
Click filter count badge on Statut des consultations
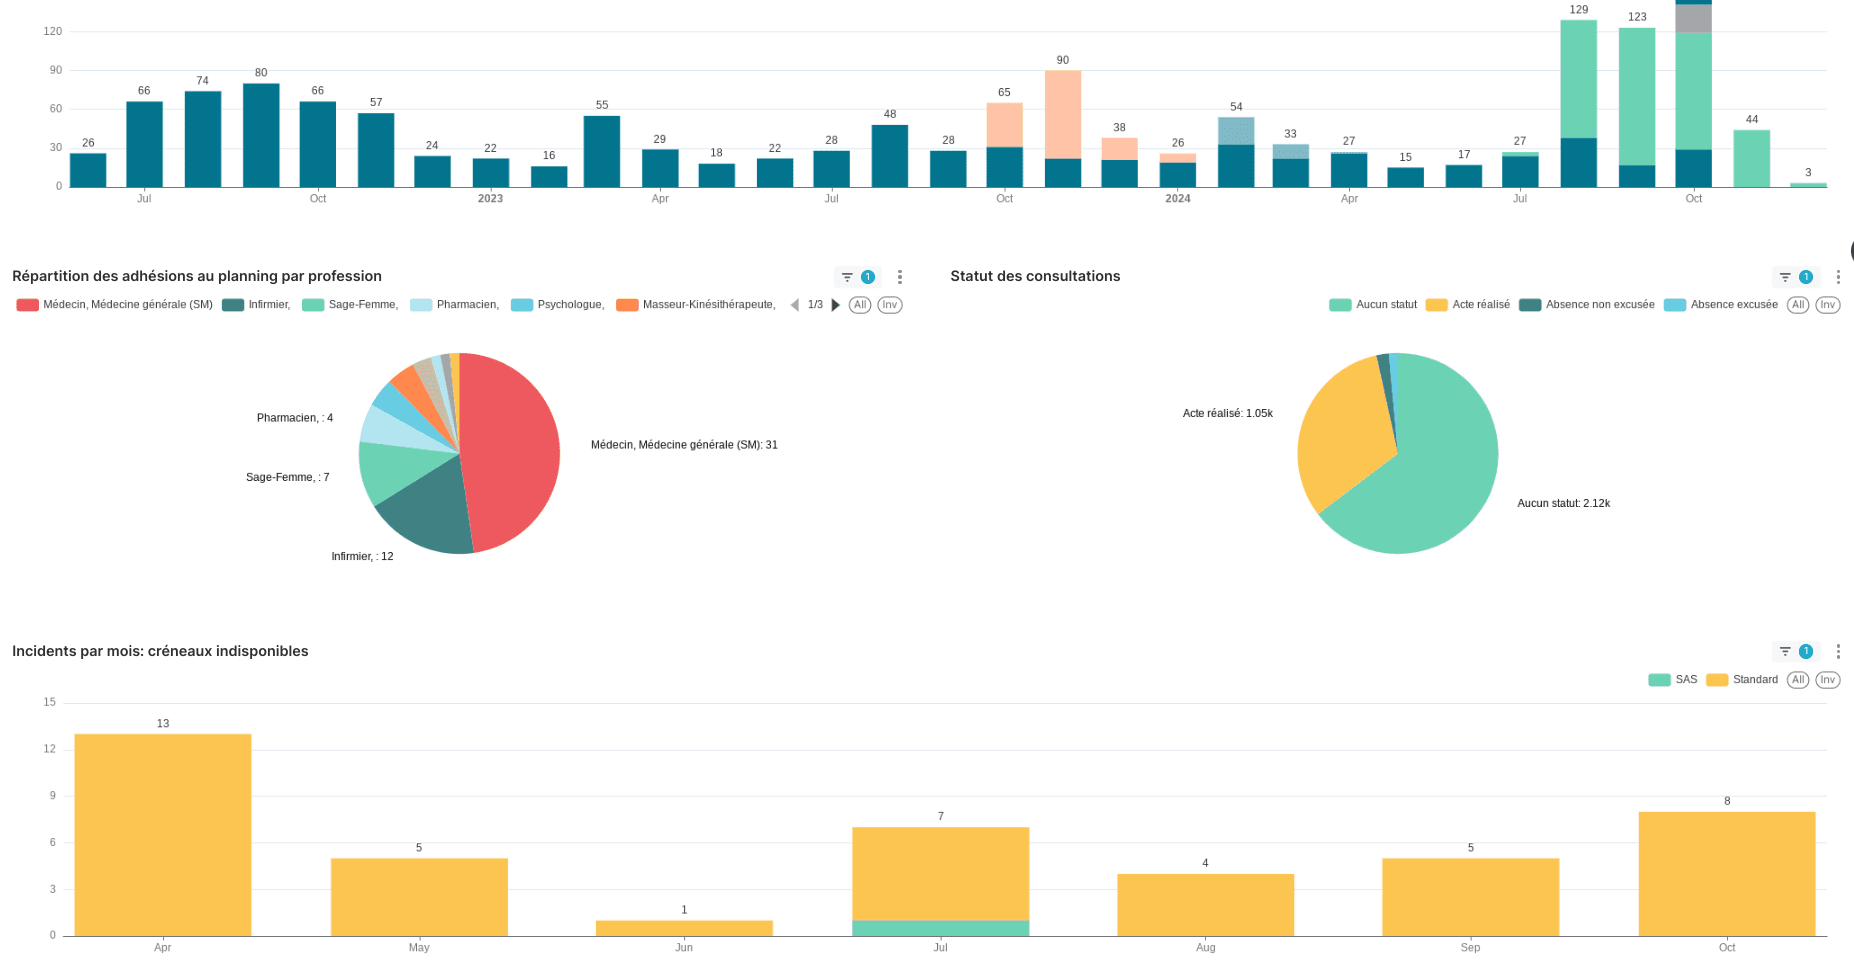click(1806, 277)
